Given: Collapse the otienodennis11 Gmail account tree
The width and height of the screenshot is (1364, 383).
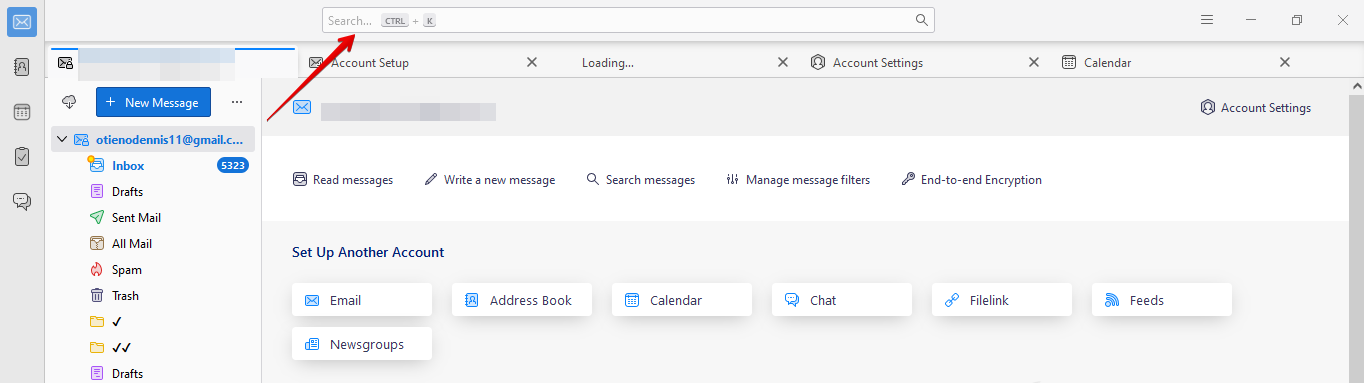Looking at the screenshot, I should [62, 140].
